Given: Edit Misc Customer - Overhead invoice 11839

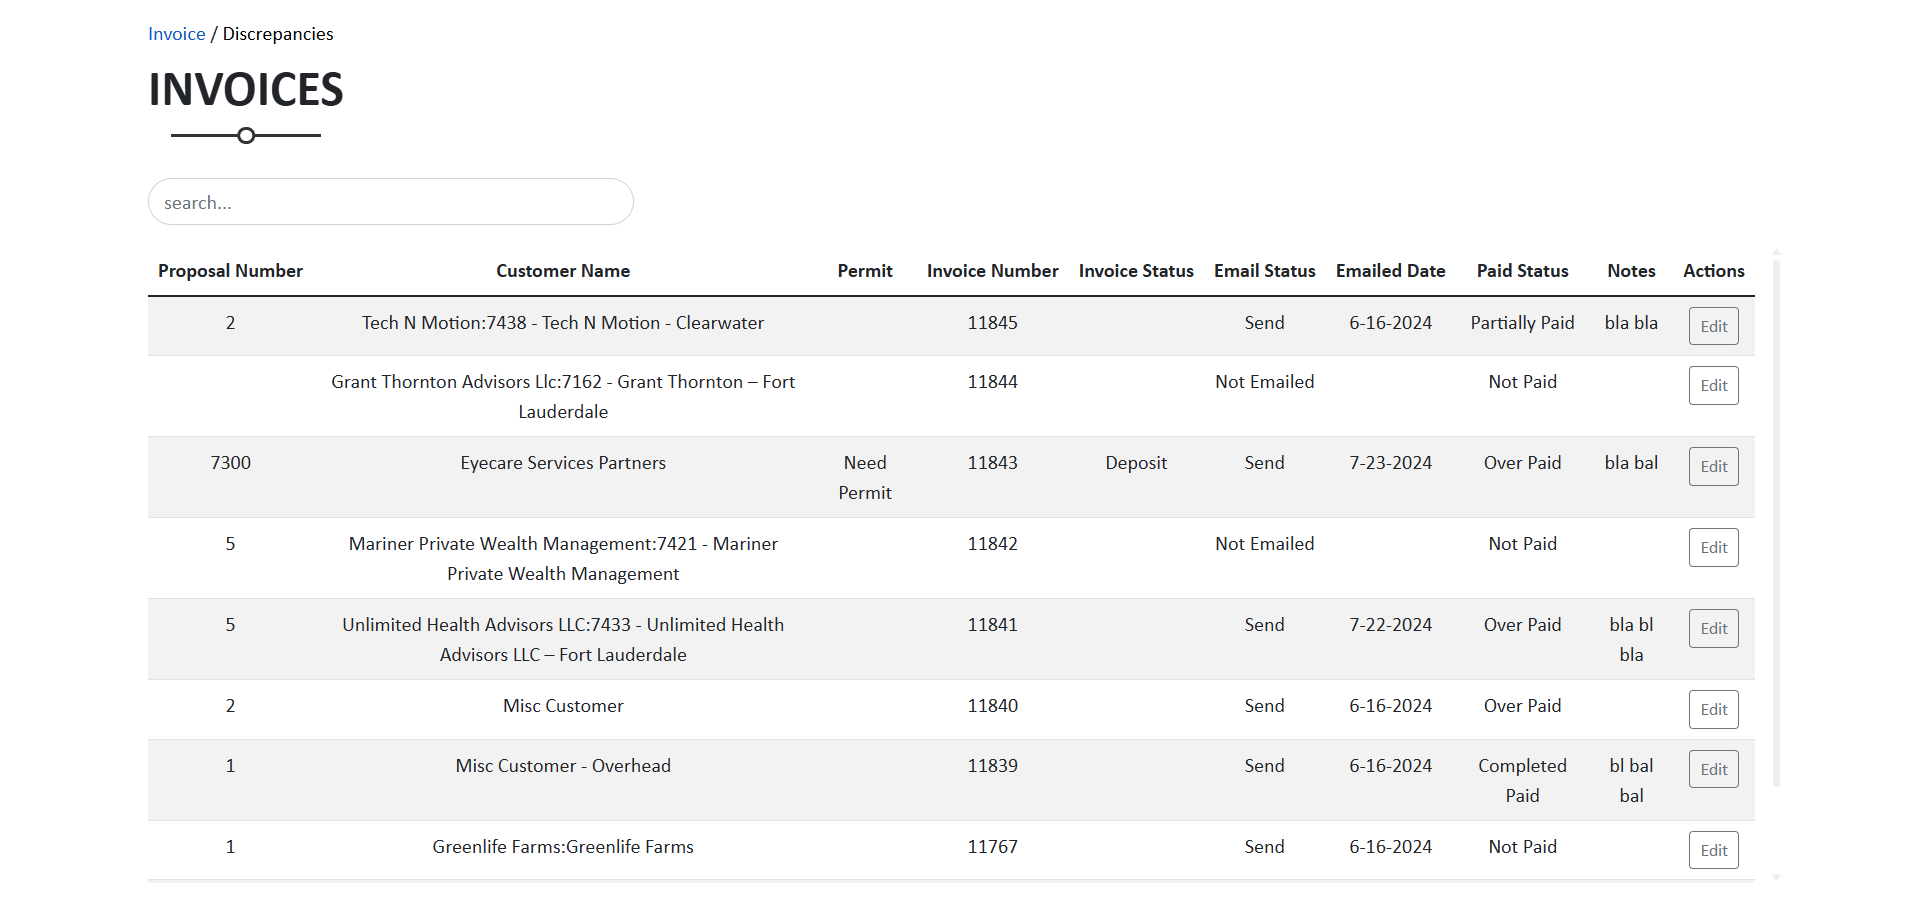Looking at the screenshot, I should (1713, 769).
